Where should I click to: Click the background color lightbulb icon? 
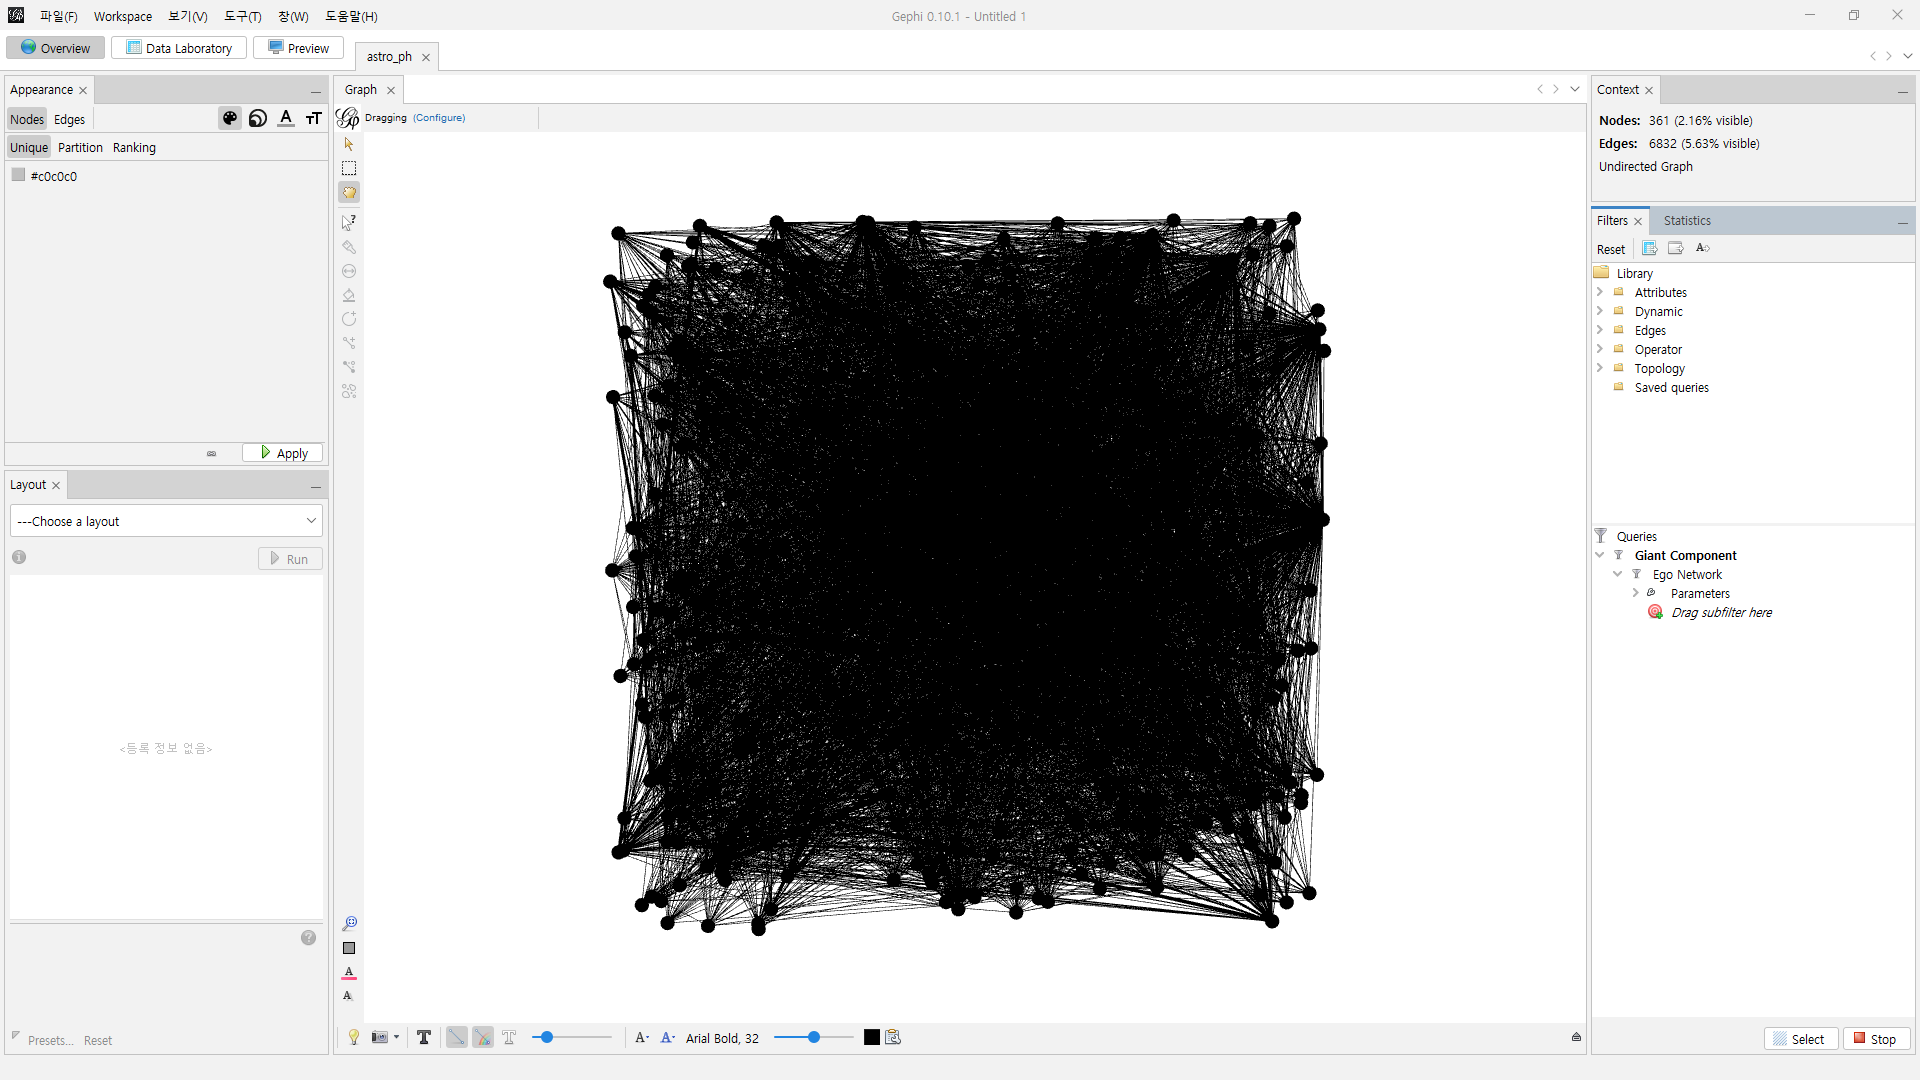click(354, 1037)
